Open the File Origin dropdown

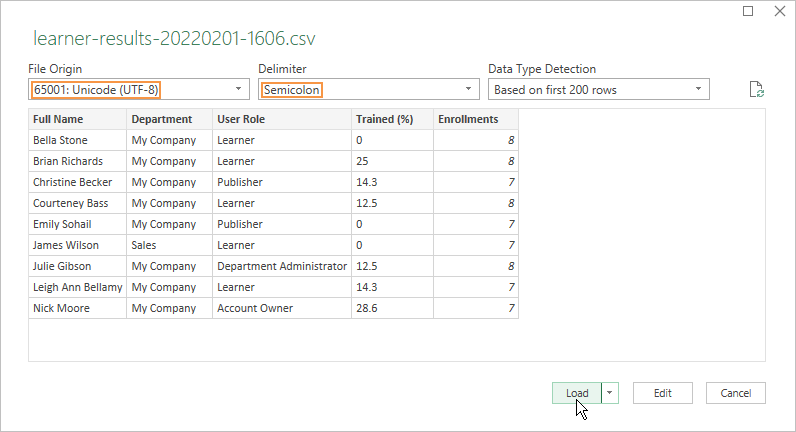(x=139, y=89)
